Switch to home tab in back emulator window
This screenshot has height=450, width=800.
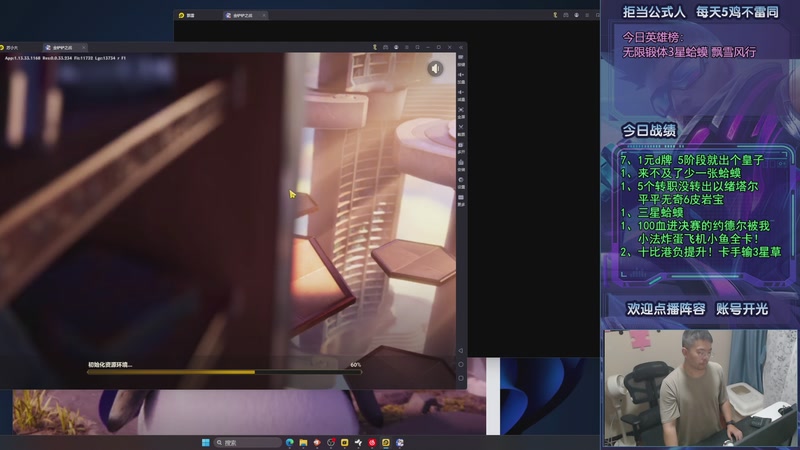click(188, 15)
